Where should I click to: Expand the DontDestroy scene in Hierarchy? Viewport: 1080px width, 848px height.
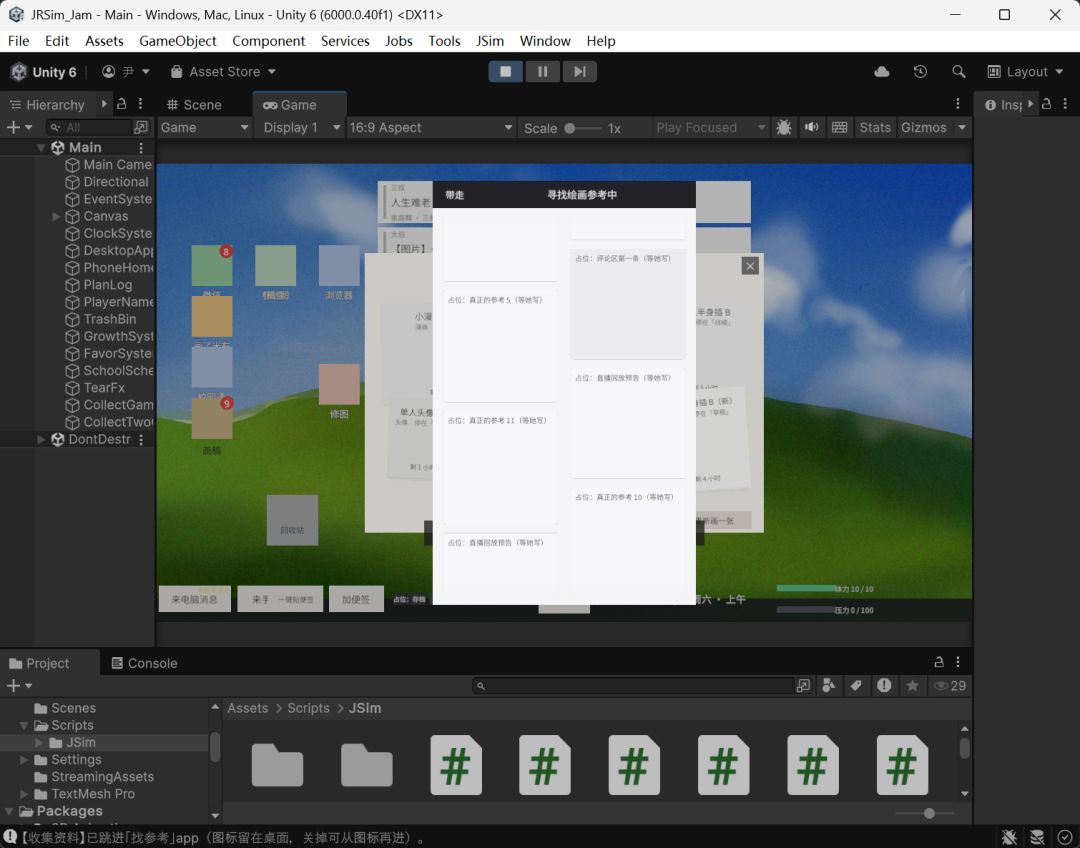click(41, 439)
